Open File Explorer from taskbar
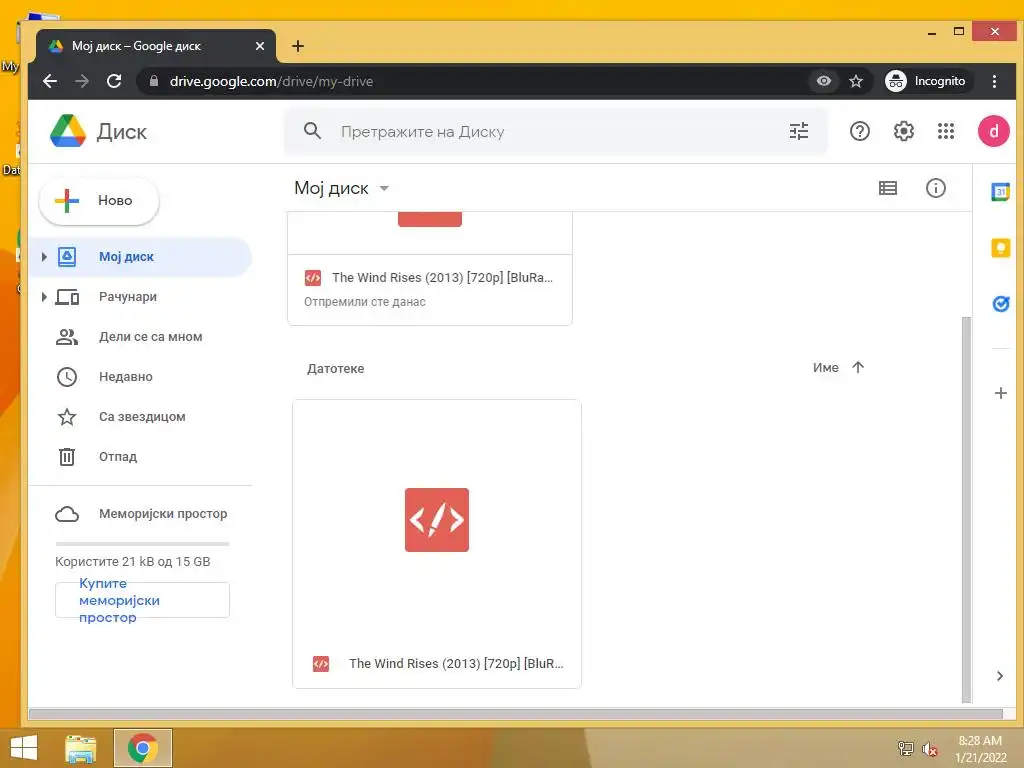1024x768 pixels. pos(81,748)
